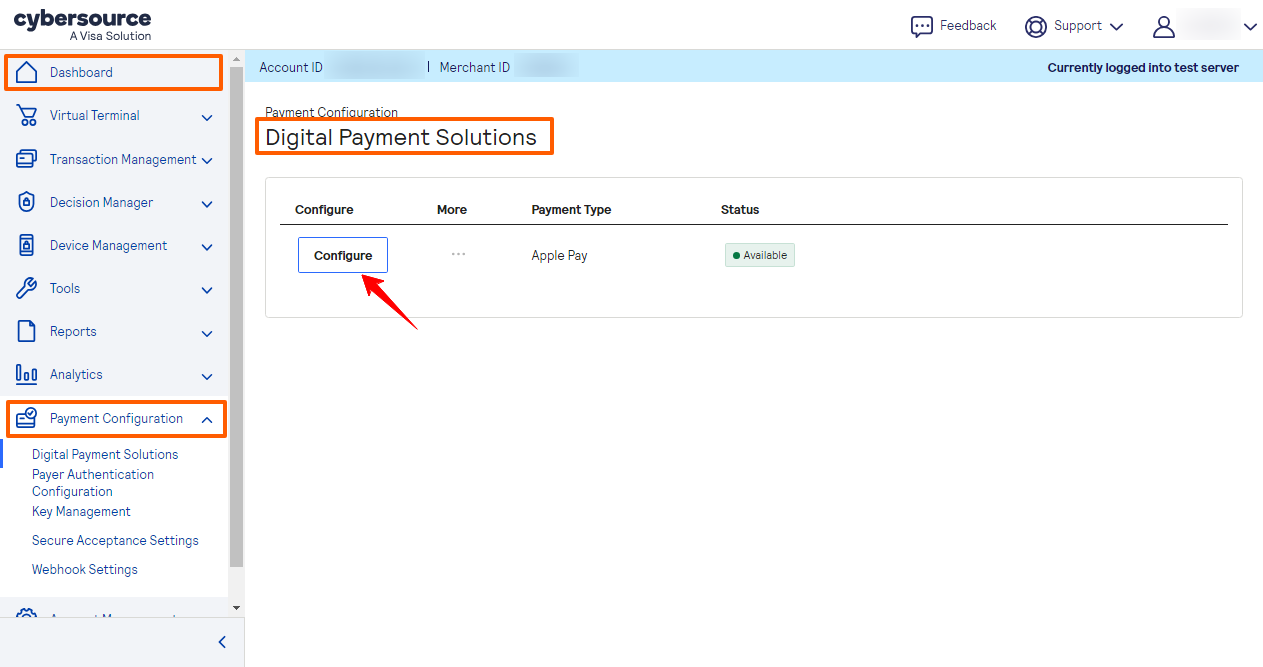
Task: Open Webhook Settings from the sidebar
Action: coord(84,569)
